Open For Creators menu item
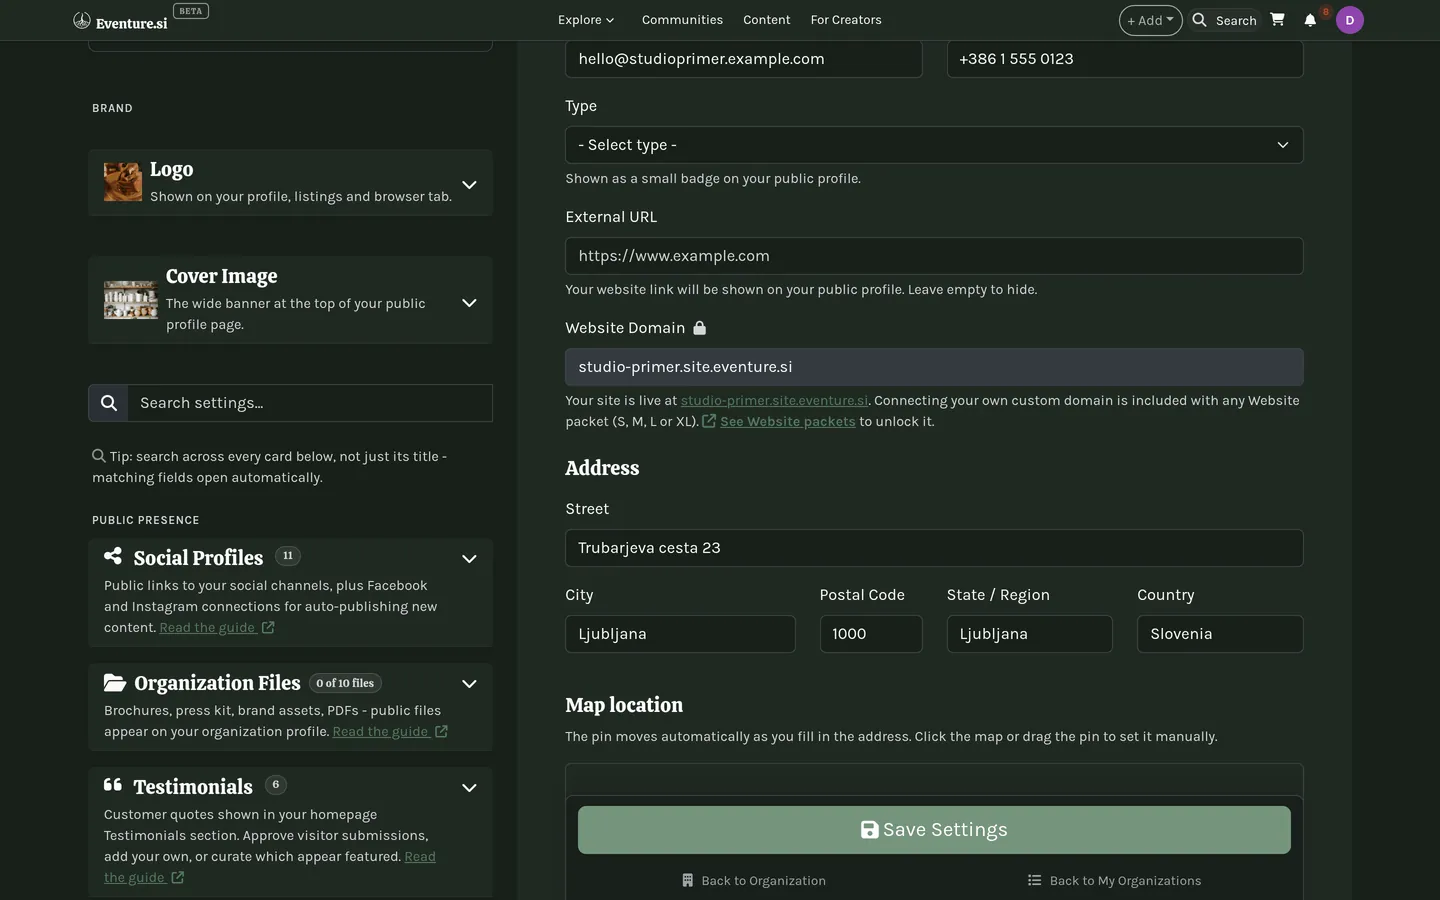The width and height of the screenshot is (1440, 900). click(x=846, y=20)
